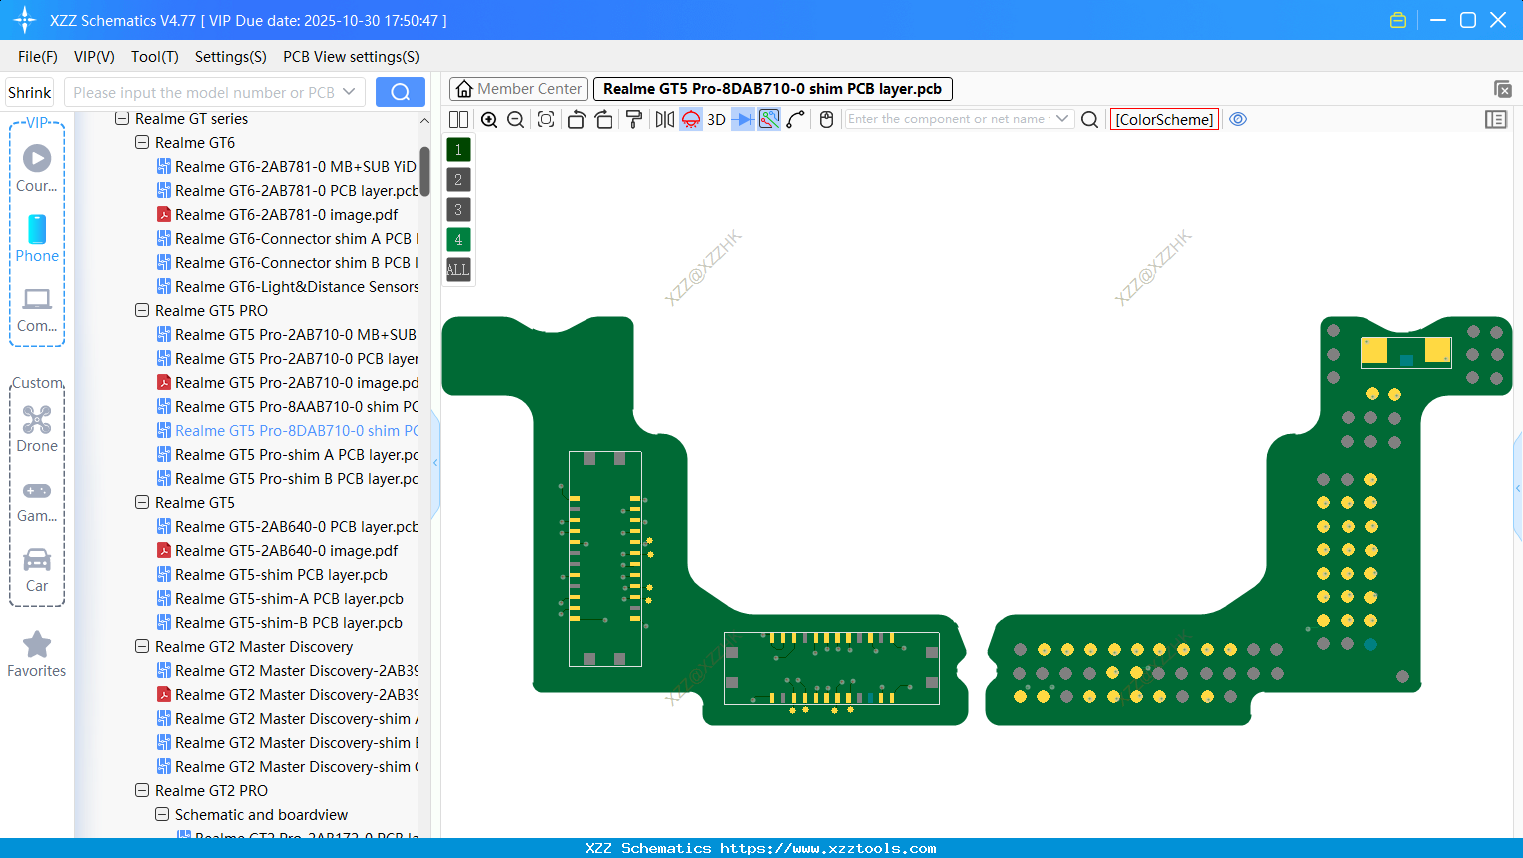Select the Game console category icon
The width and height of the screenshot is (1523, 858).
click(x=37, y=490)
